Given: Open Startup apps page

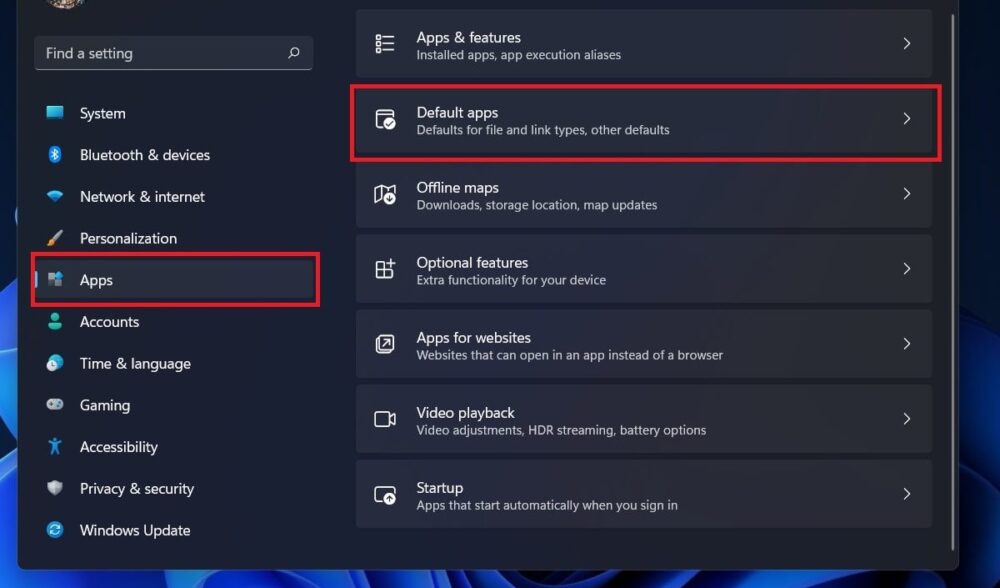Looking at the screenshot, I should tap(643, 494).
